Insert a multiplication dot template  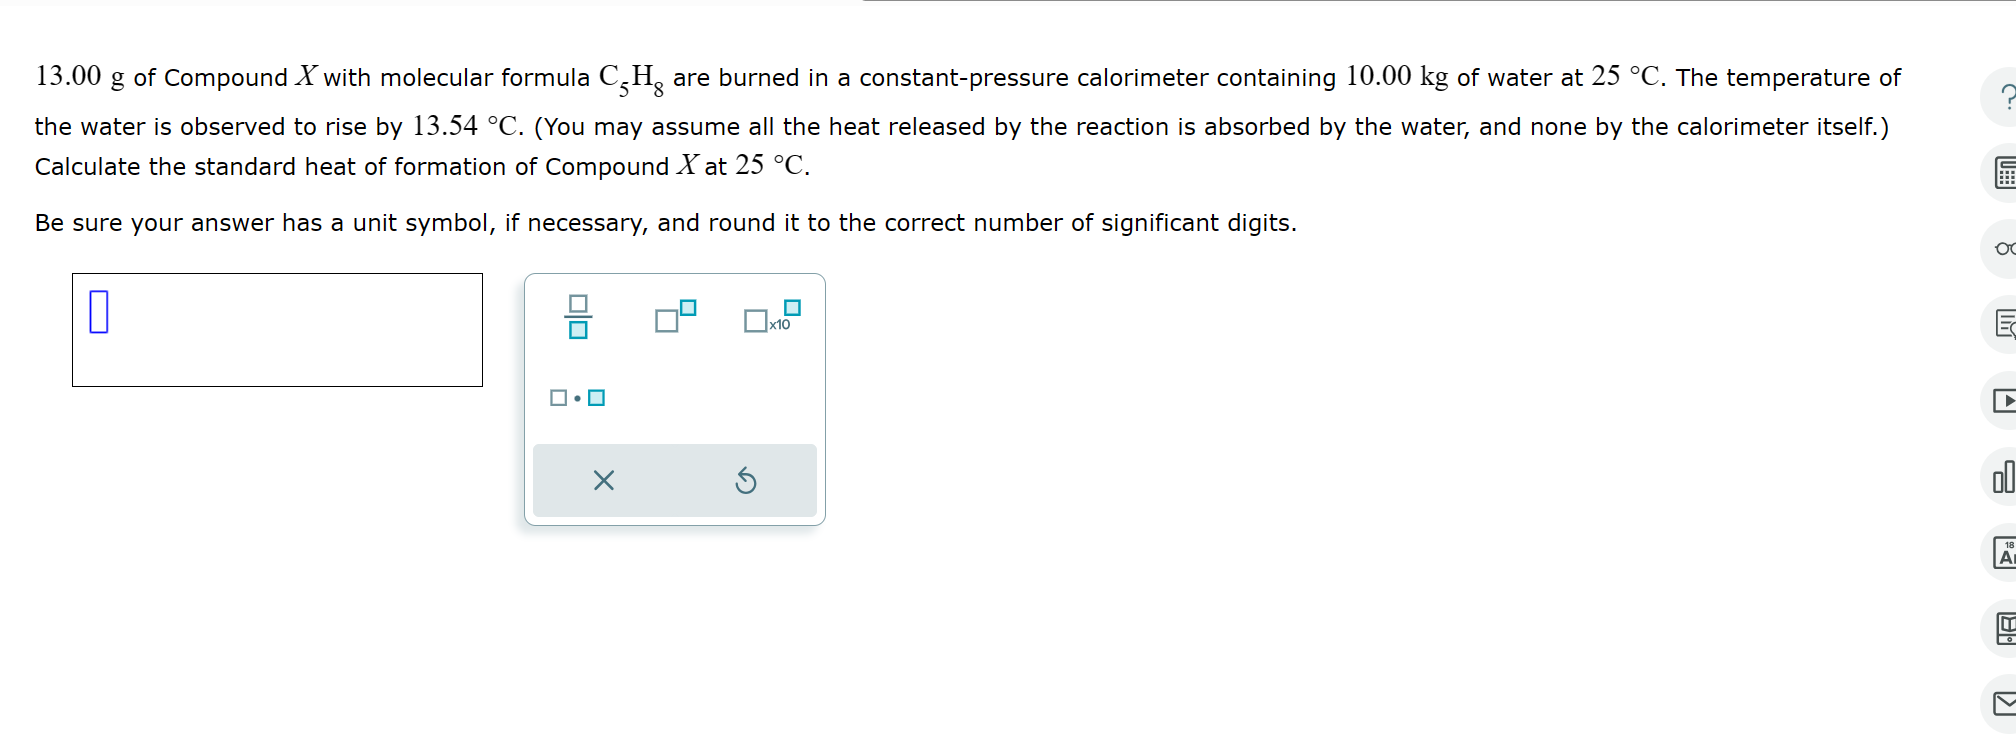576,398
